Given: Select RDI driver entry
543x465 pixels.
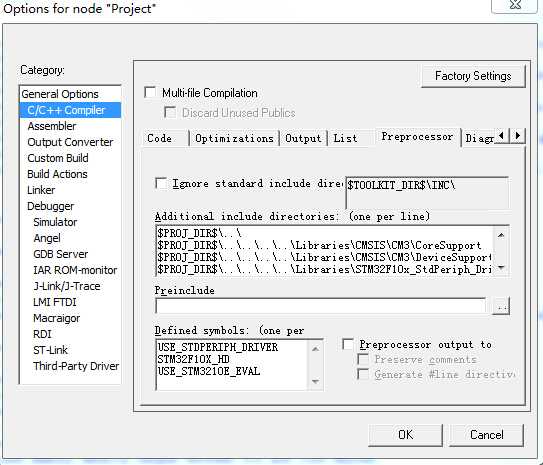Looking at the screenshot, I should point(42,334).
